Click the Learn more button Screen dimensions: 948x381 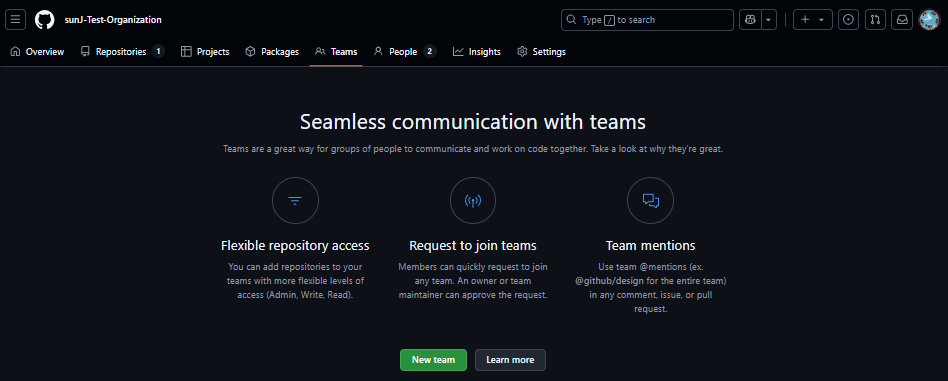[x=510, y=360]
